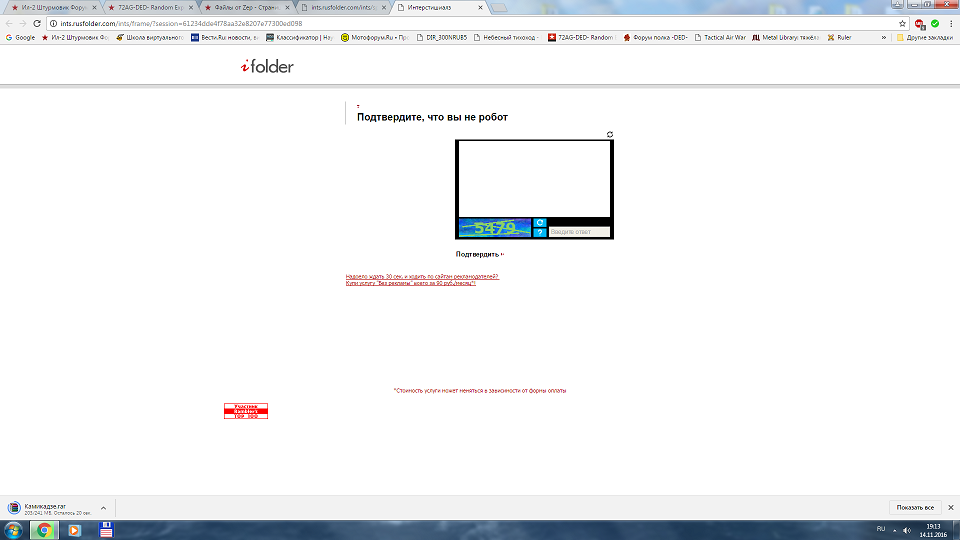Image resolution: width=960 pixels, height=540 pixels.
Task: Open the 'Небесный тихоход' bookmark
Action: [x=506, y=37]
